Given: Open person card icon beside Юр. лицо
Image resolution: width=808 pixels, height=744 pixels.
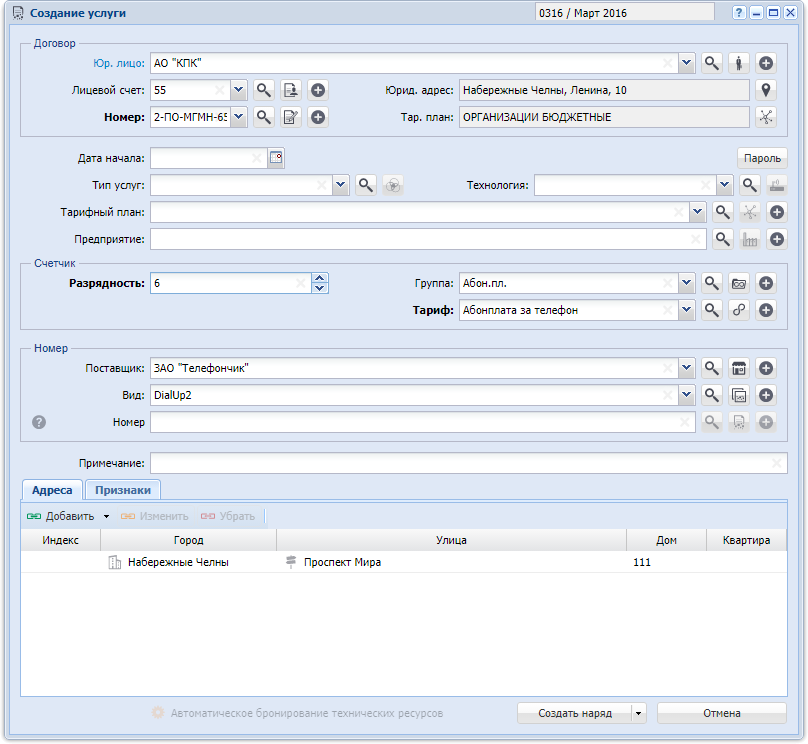Looking at the screenshot, I should tap(739, 63).
